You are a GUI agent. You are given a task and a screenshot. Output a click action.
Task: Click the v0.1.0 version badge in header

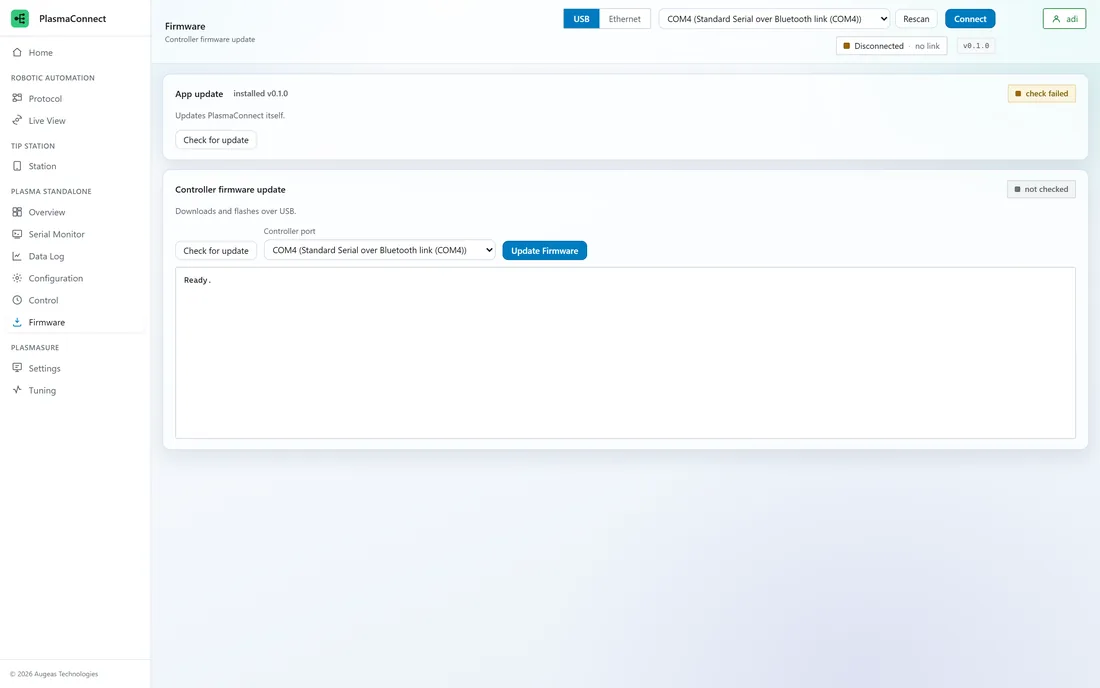976,46
